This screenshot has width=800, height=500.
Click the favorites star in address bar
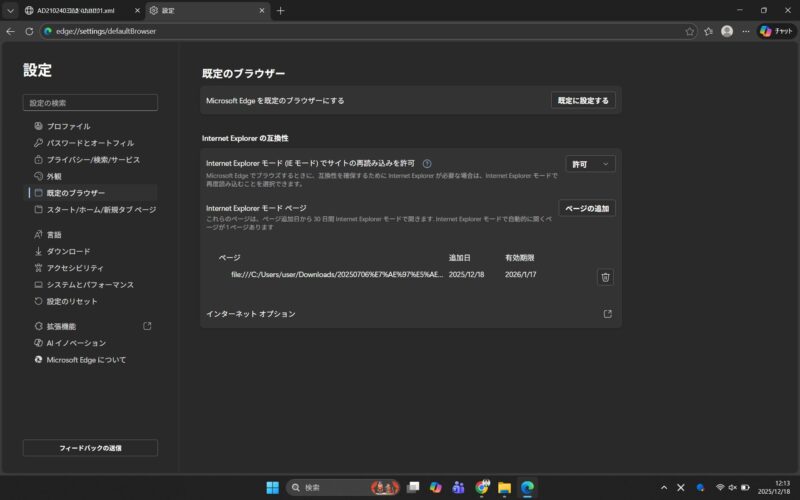pyautogui.click(x=690, y=31)
